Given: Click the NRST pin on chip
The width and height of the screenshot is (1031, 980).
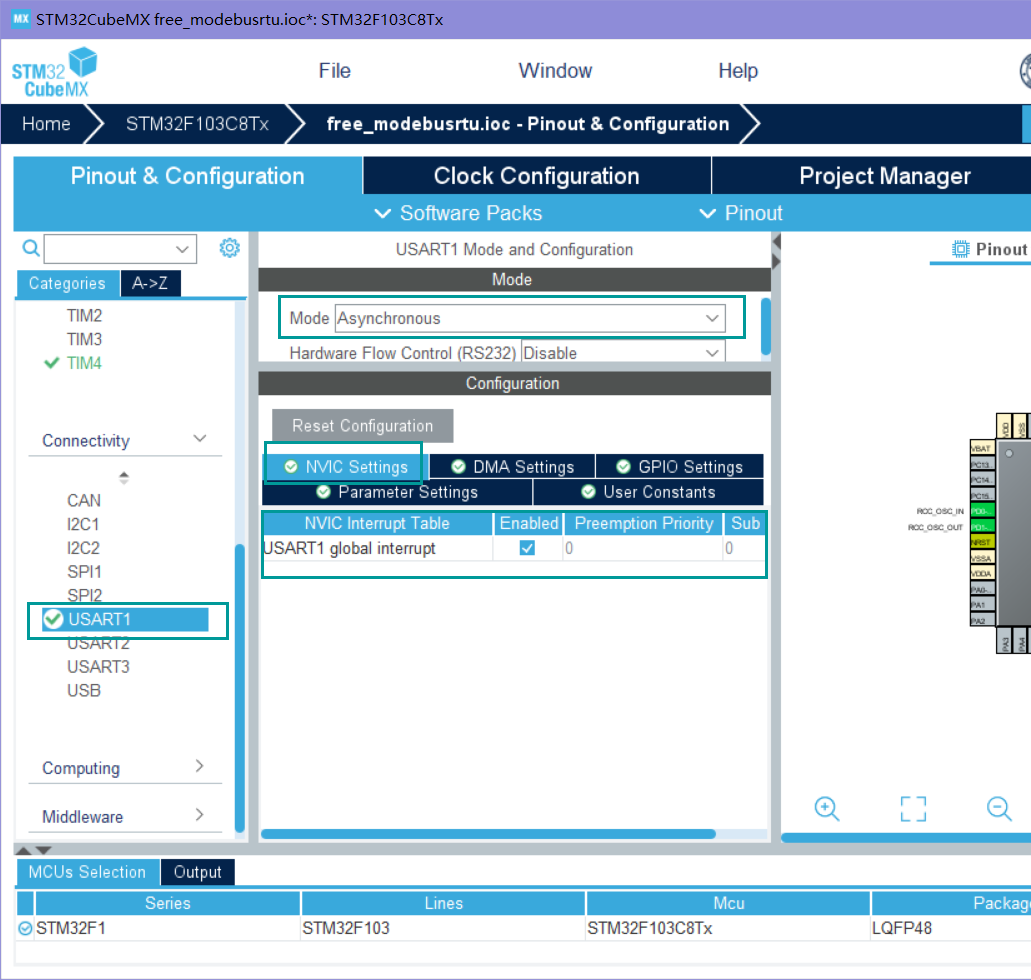Looking at the screenshot, I should 982,543.
